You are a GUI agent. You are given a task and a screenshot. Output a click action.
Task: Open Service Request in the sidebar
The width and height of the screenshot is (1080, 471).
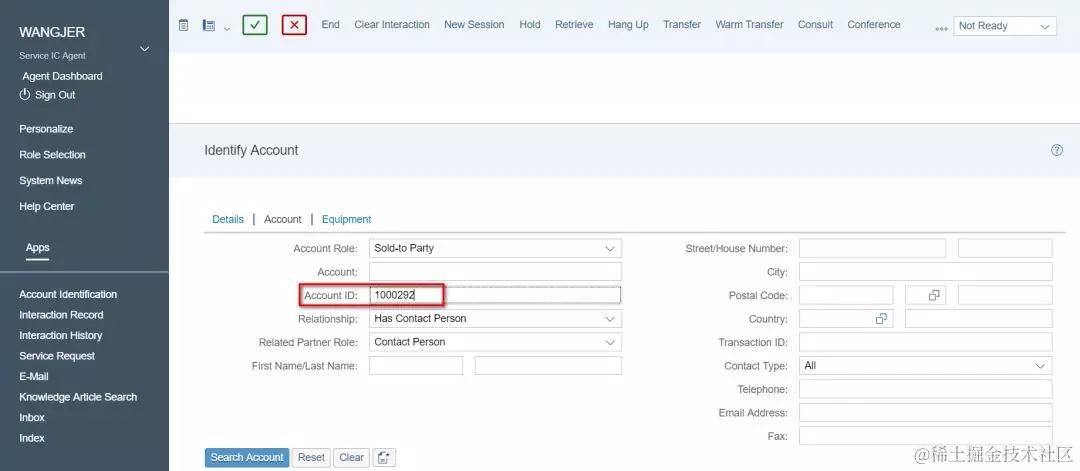tap(57, 356)
